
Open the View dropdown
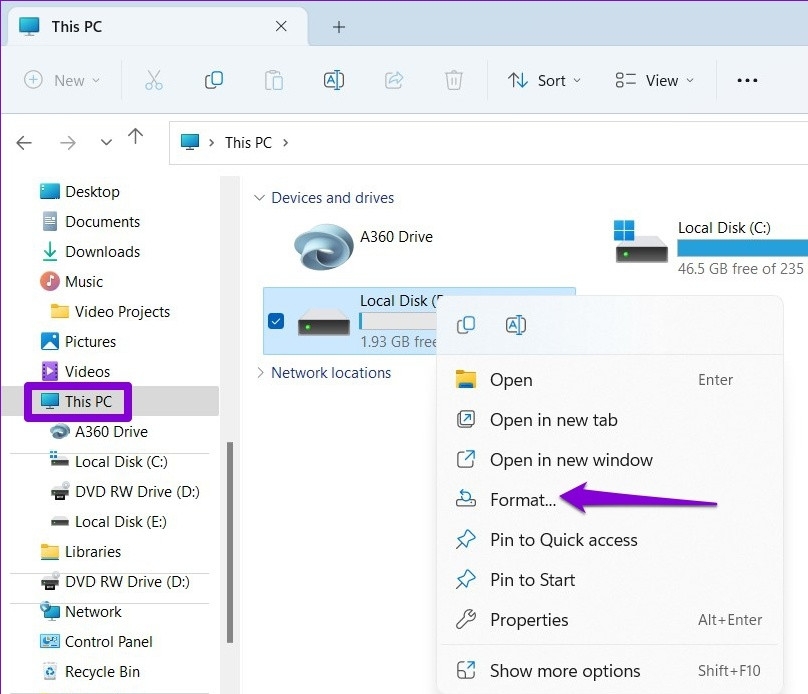(654, 80)
